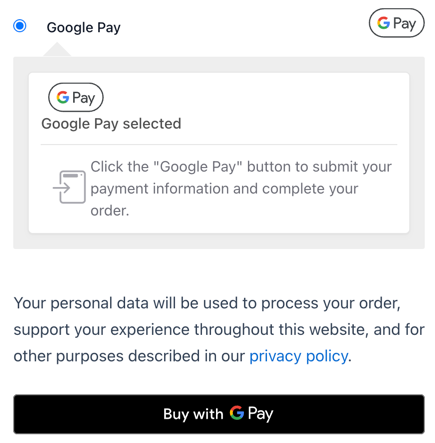Click the multicolor G in the option row's badge
Image resolution: width=435 pixels, height=443 pixels.
click(x=383, y=23)
